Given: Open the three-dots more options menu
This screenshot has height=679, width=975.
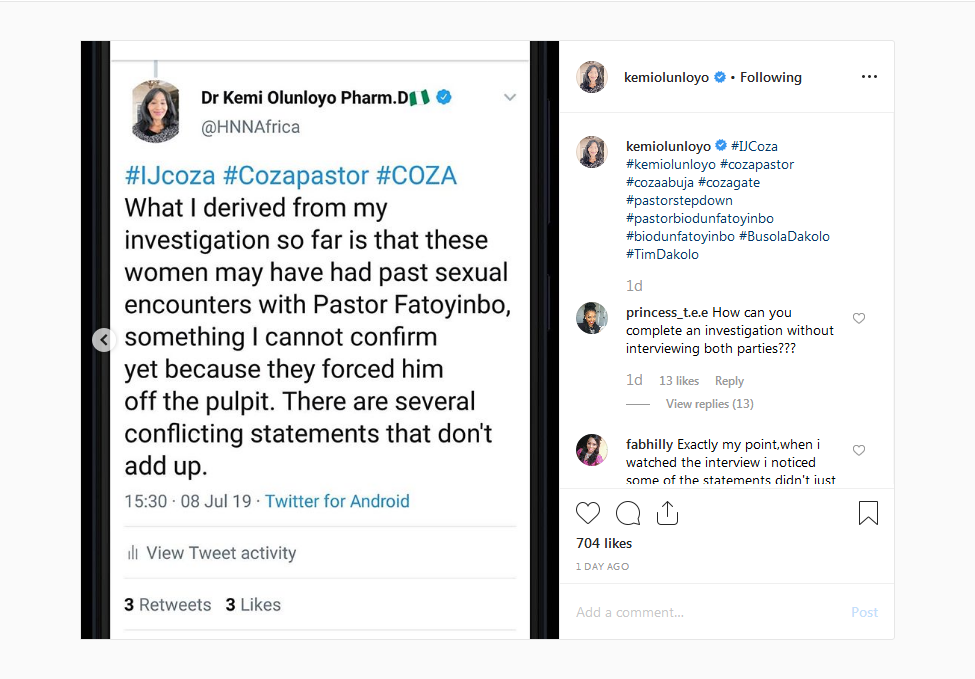Looking at the screenshot, I should (x=869, y=77).
